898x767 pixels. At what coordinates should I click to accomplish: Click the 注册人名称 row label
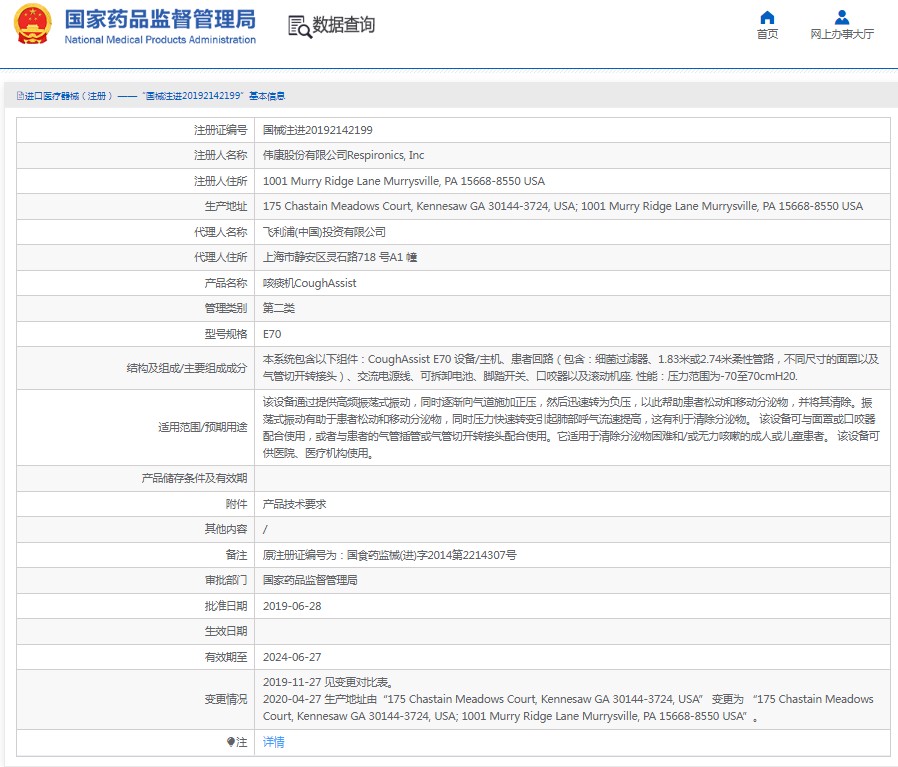pyautogui.click(x=220, y=155)
